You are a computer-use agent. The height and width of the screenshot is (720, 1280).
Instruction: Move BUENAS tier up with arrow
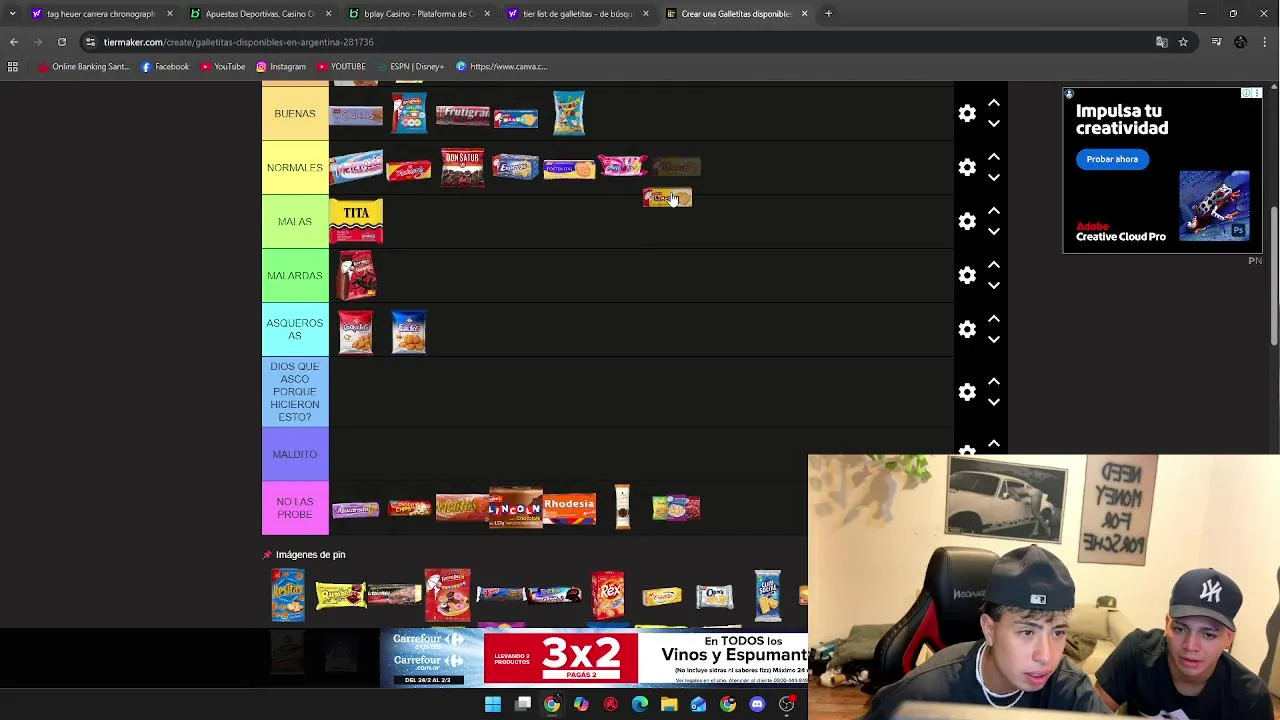(x=994, y=103)
